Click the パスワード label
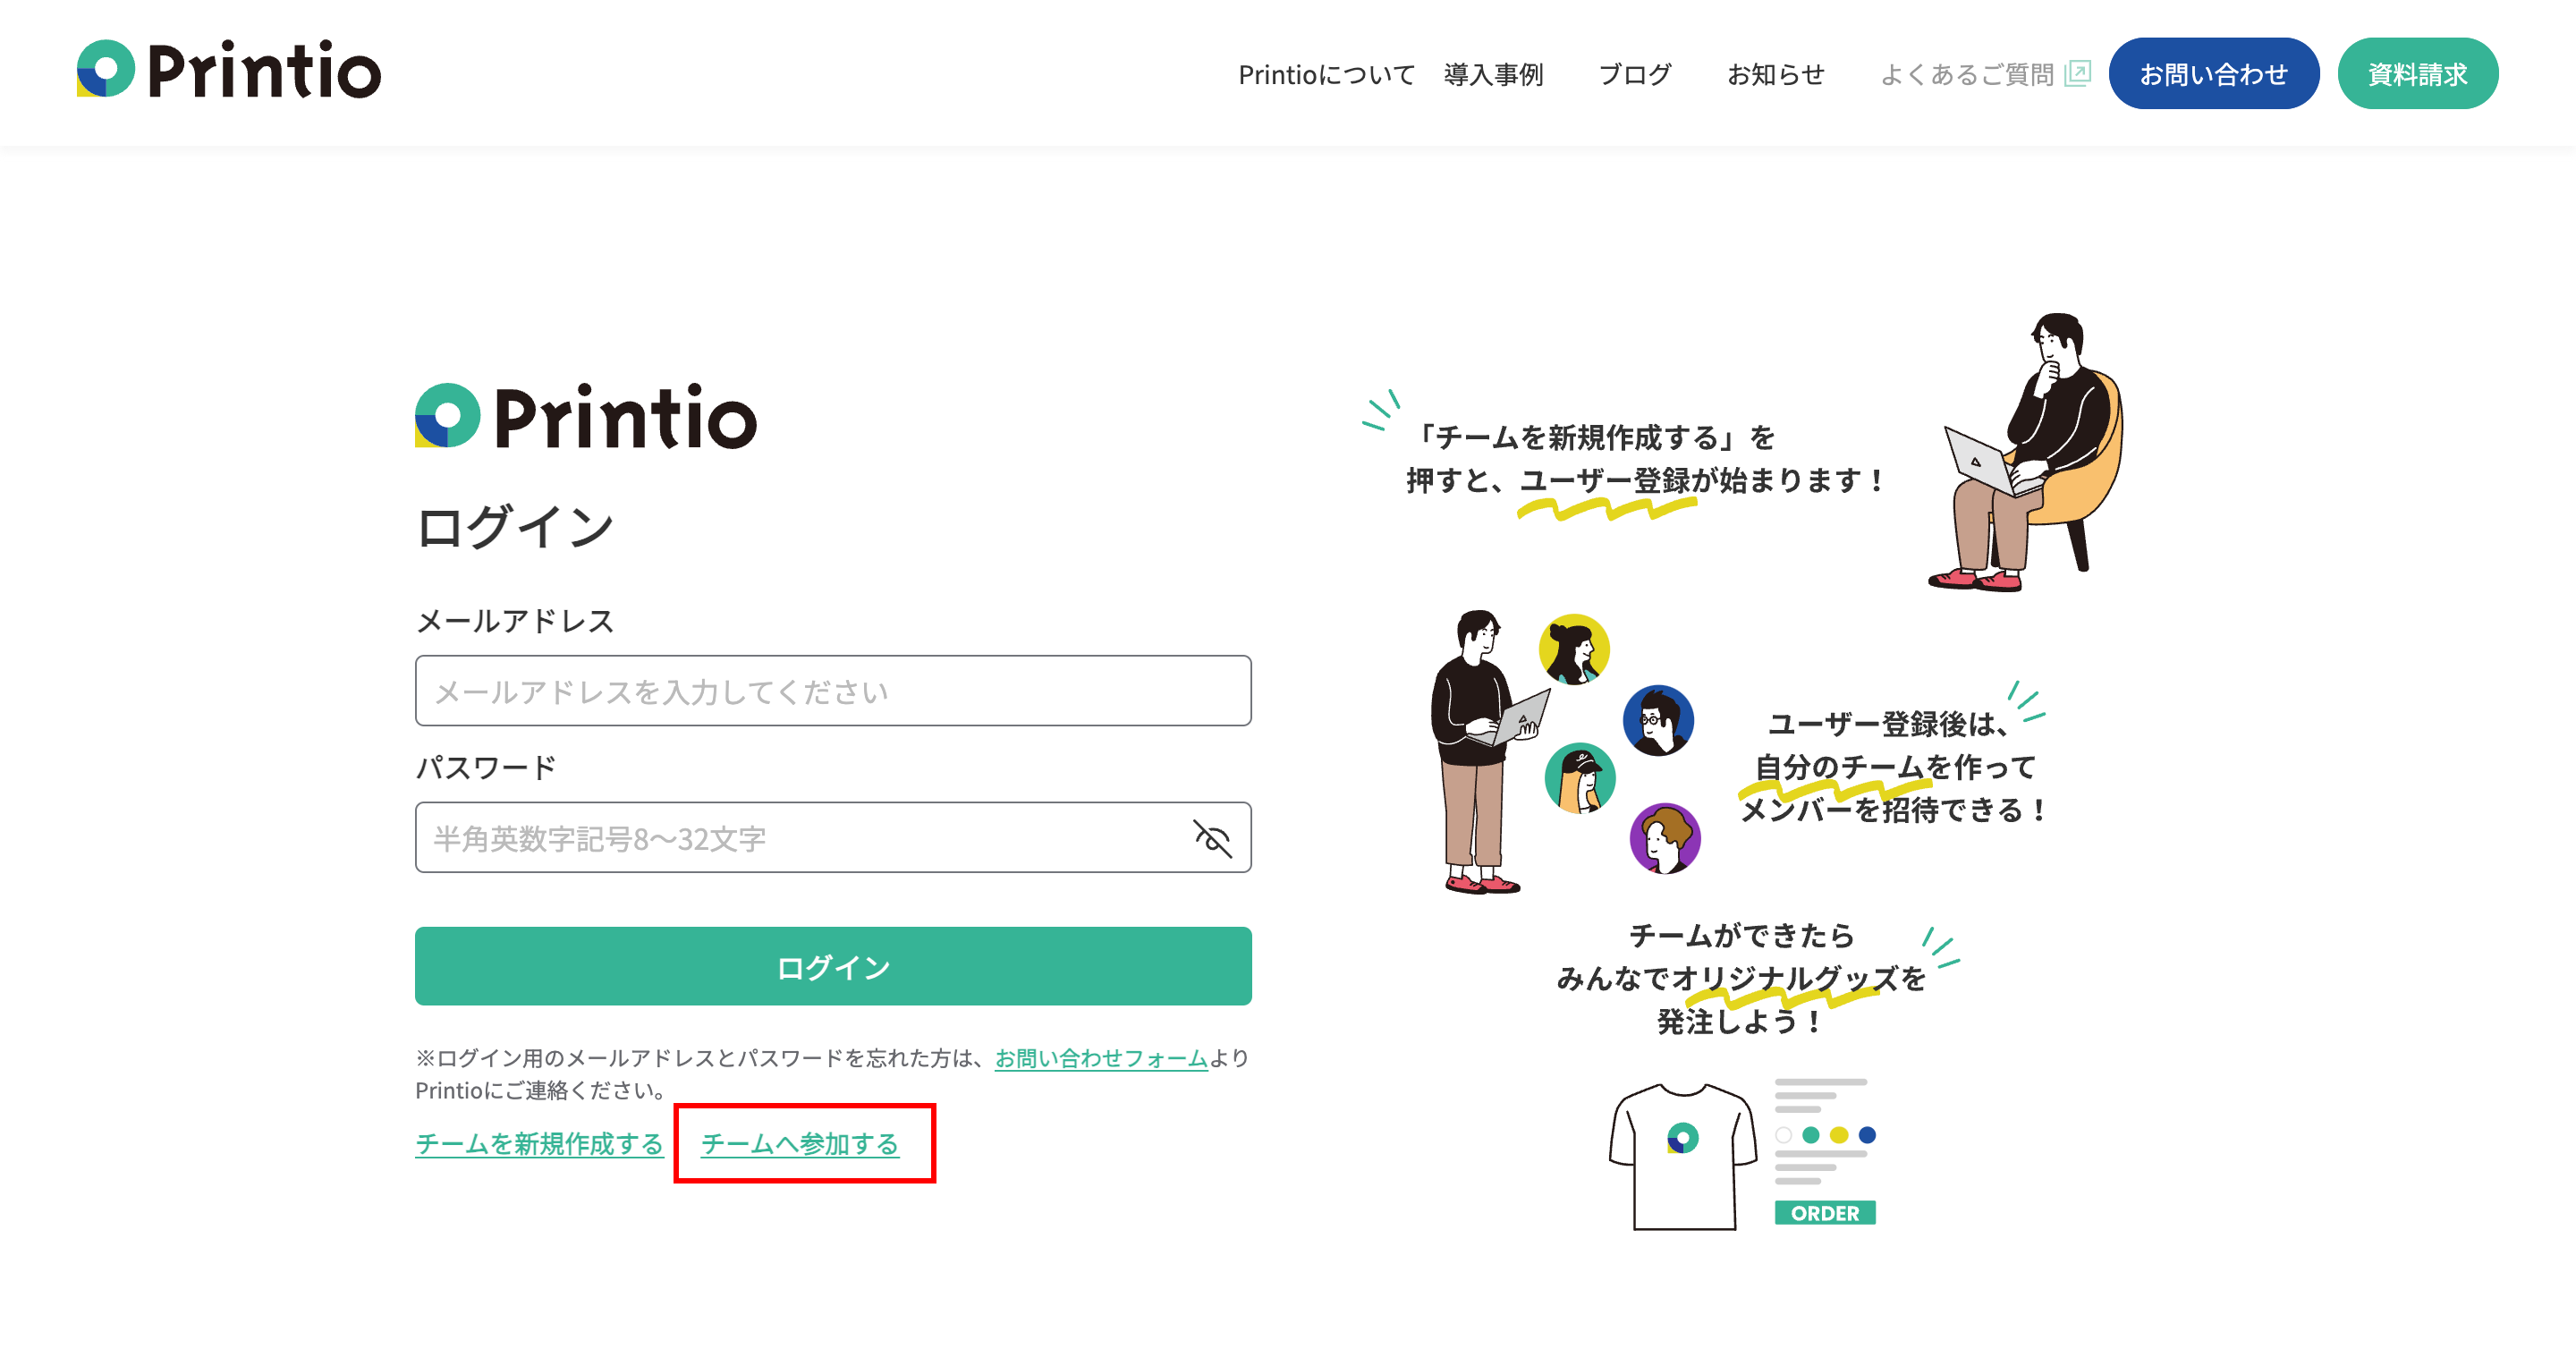Screen dimensions: 2576x1349 [x=486, y=768]
